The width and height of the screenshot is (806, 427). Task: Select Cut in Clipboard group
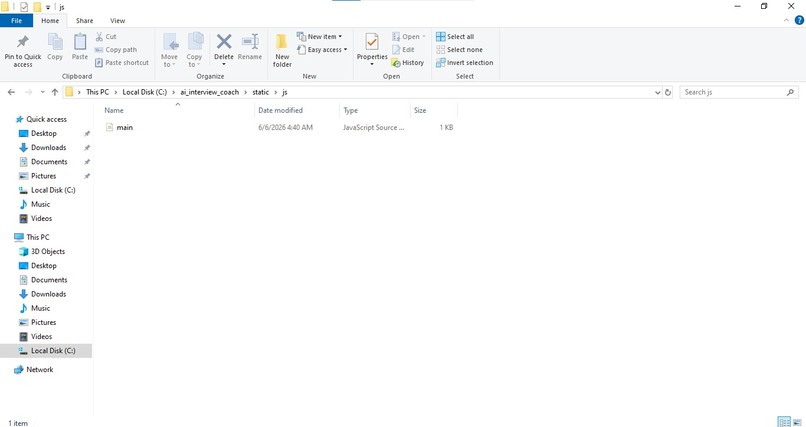point(106,36)
